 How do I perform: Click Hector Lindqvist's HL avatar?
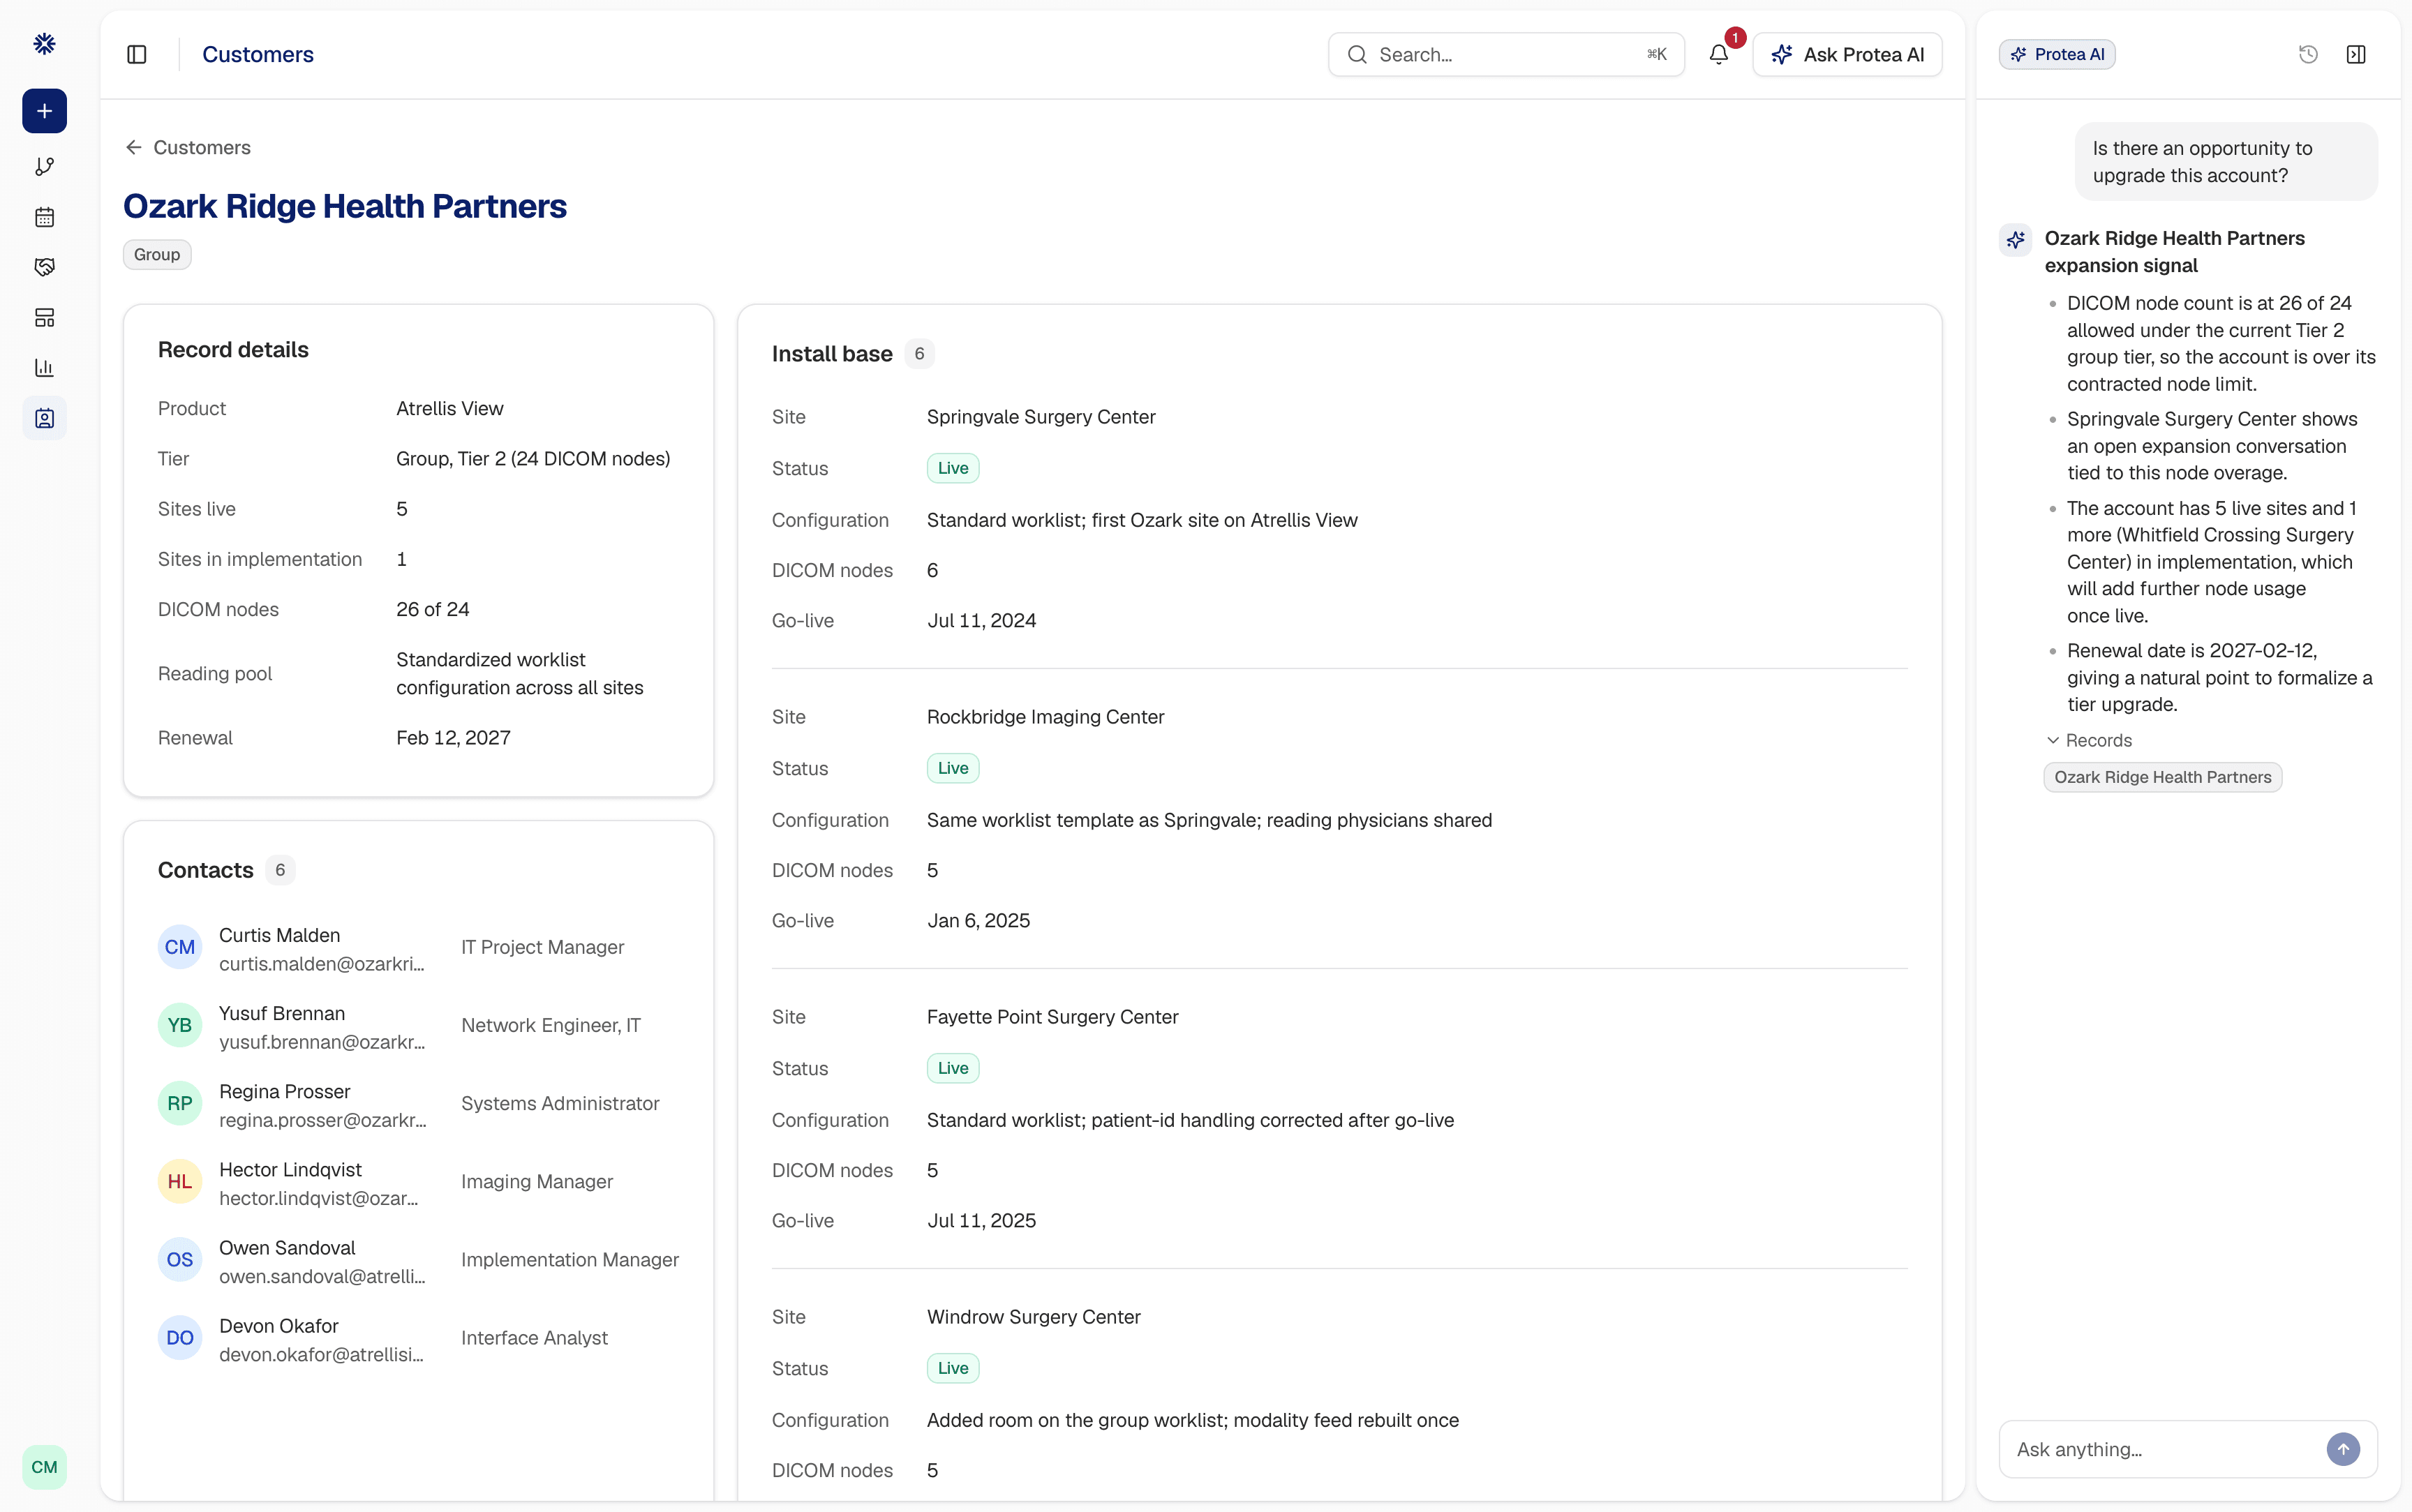[x=180, y=1181]
